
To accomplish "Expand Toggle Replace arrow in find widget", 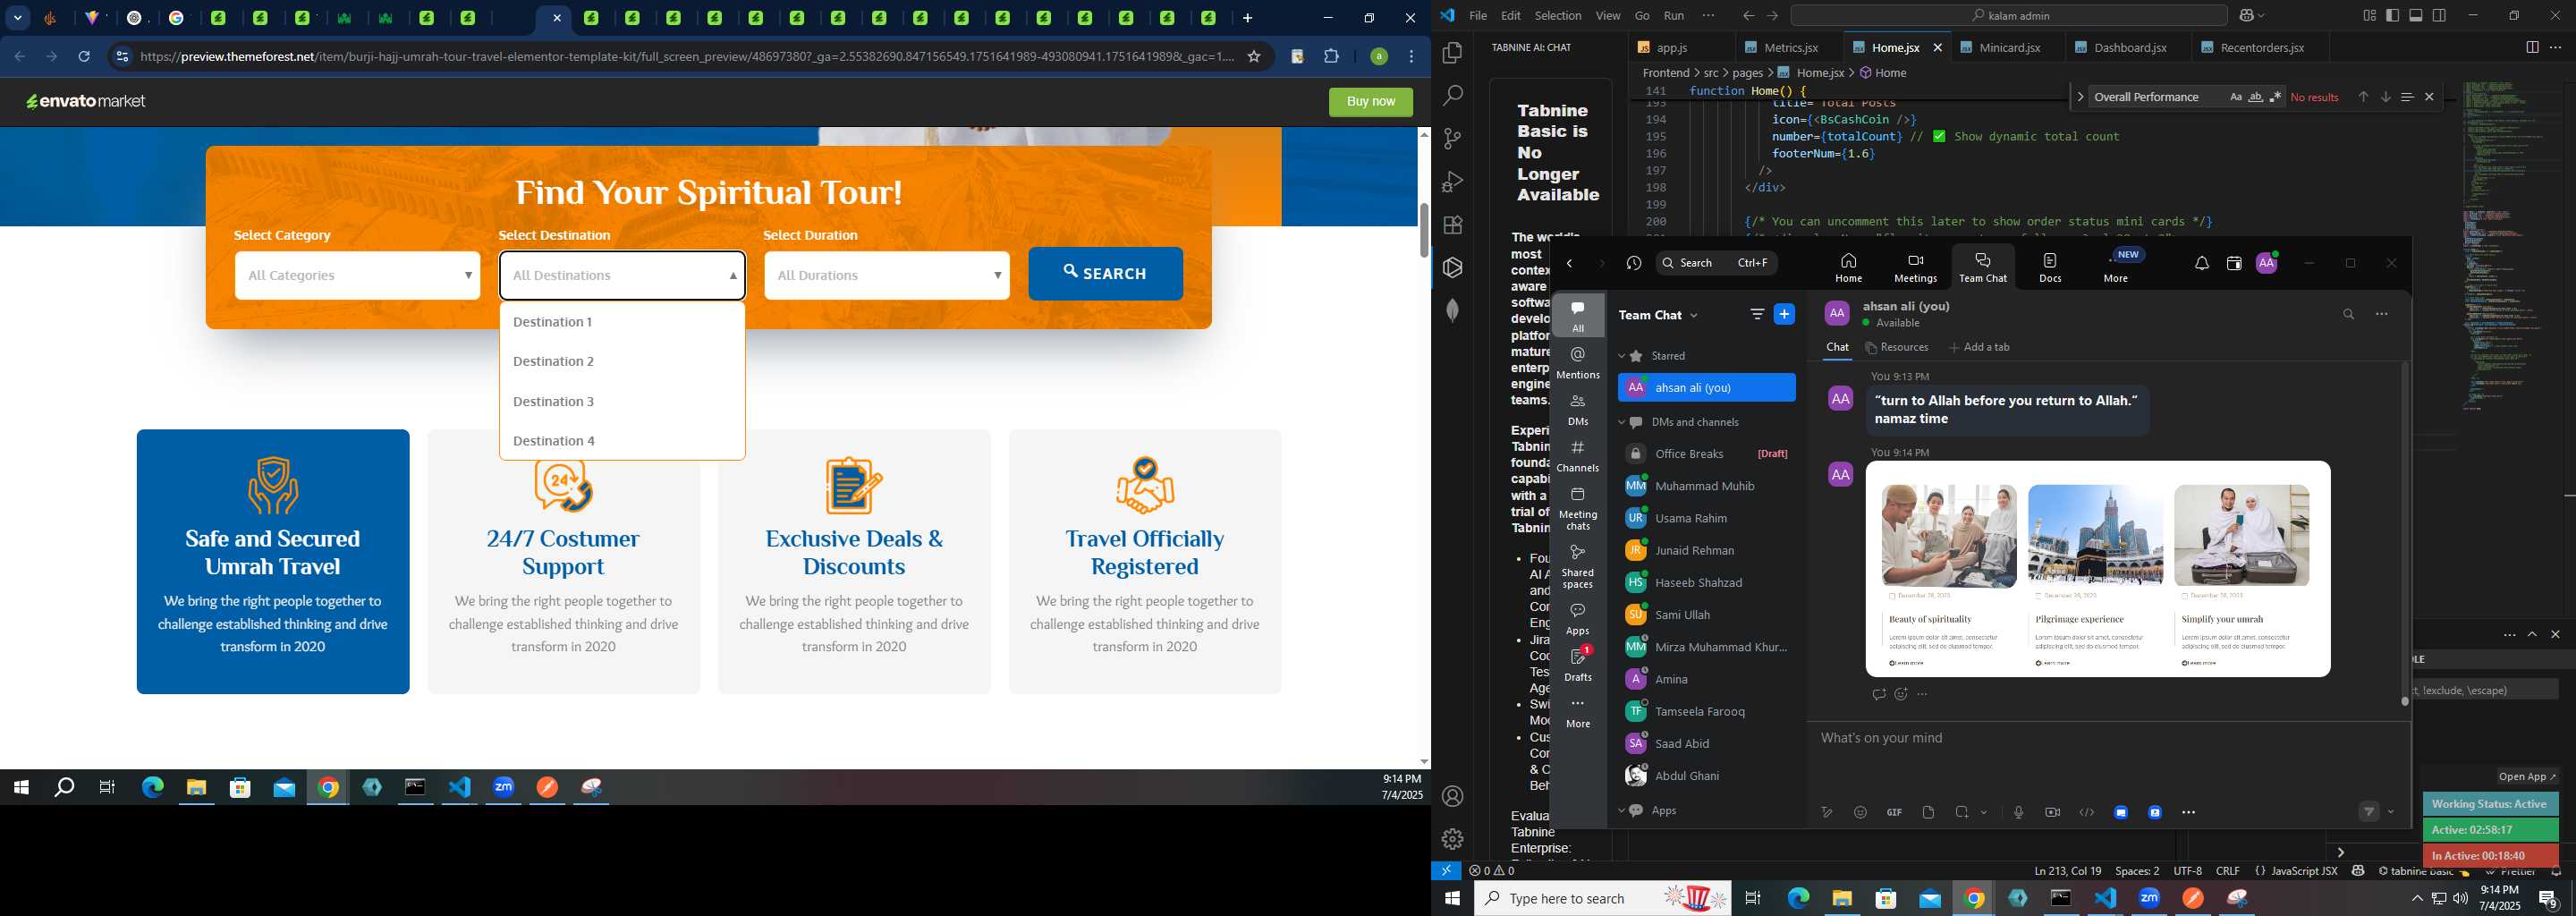I will [x=2080, y=97].
